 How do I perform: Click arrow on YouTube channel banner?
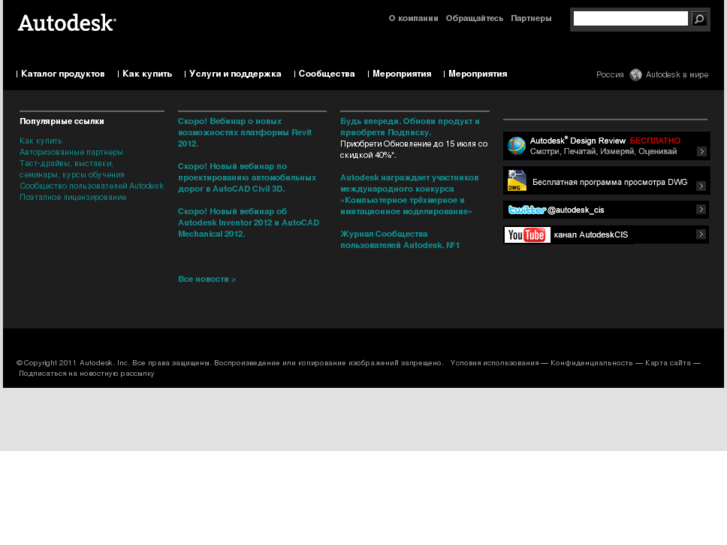[x=701, y=234]
